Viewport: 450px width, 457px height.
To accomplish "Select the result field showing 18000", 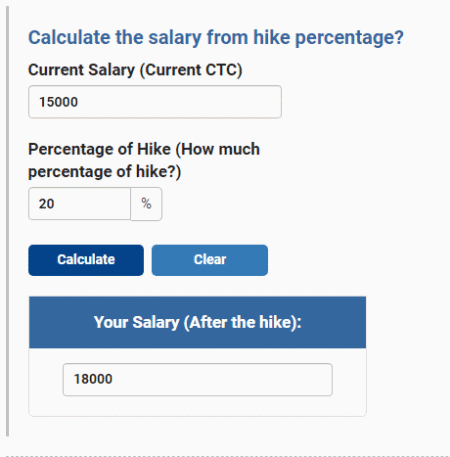I will (x=198, y=379).
